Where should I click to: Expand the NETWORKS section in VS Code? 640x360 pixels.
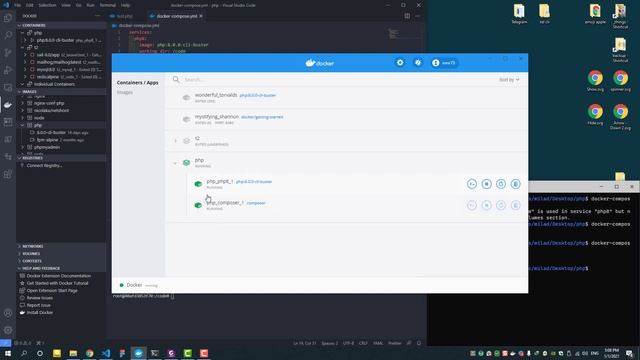pos(61,247)
